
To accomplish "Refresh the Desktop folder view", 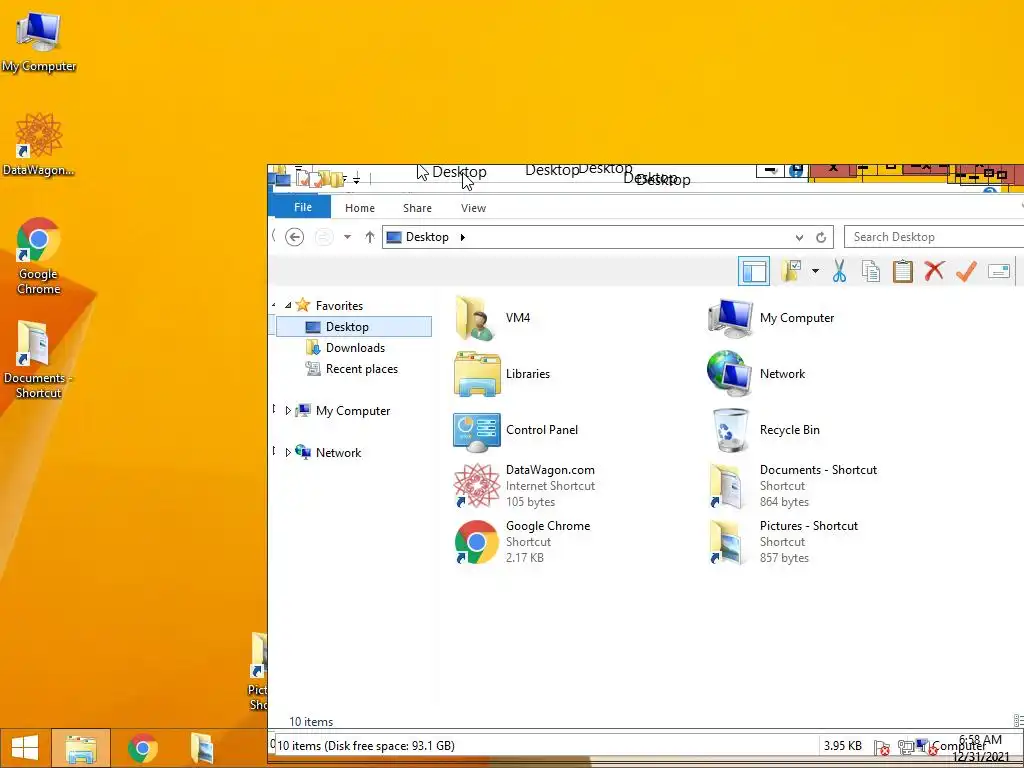I will coord(821,238).
